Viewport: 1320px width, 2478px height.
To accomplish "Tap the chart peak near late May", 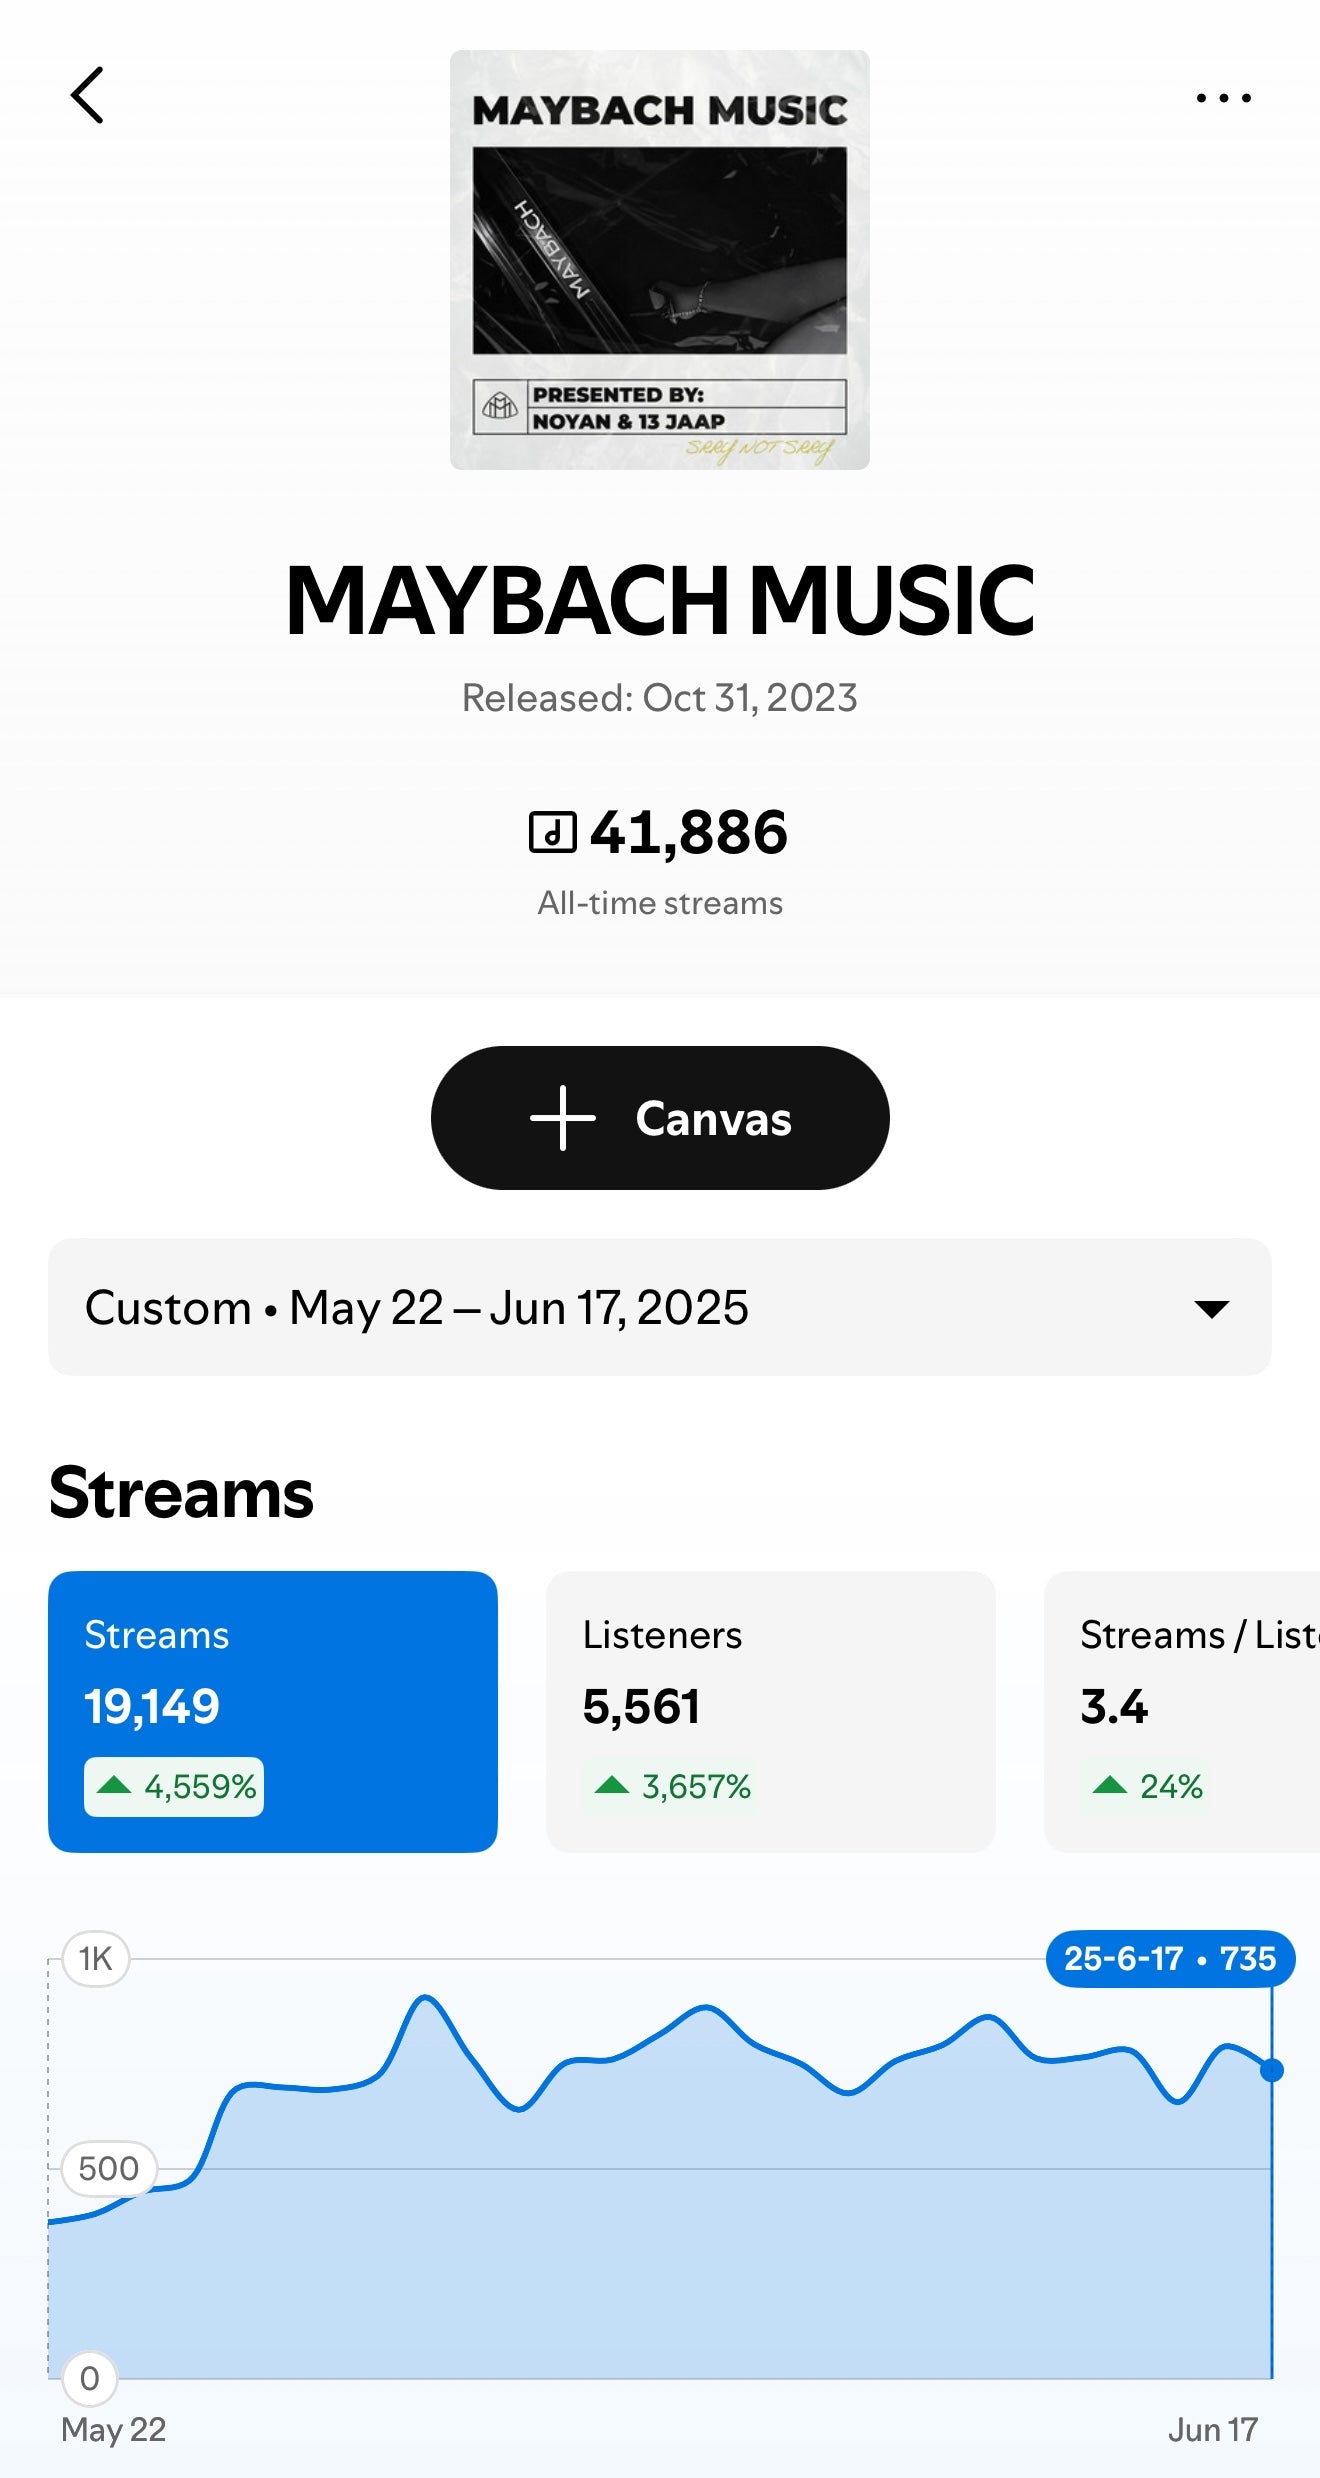I will click(426, 1998).
